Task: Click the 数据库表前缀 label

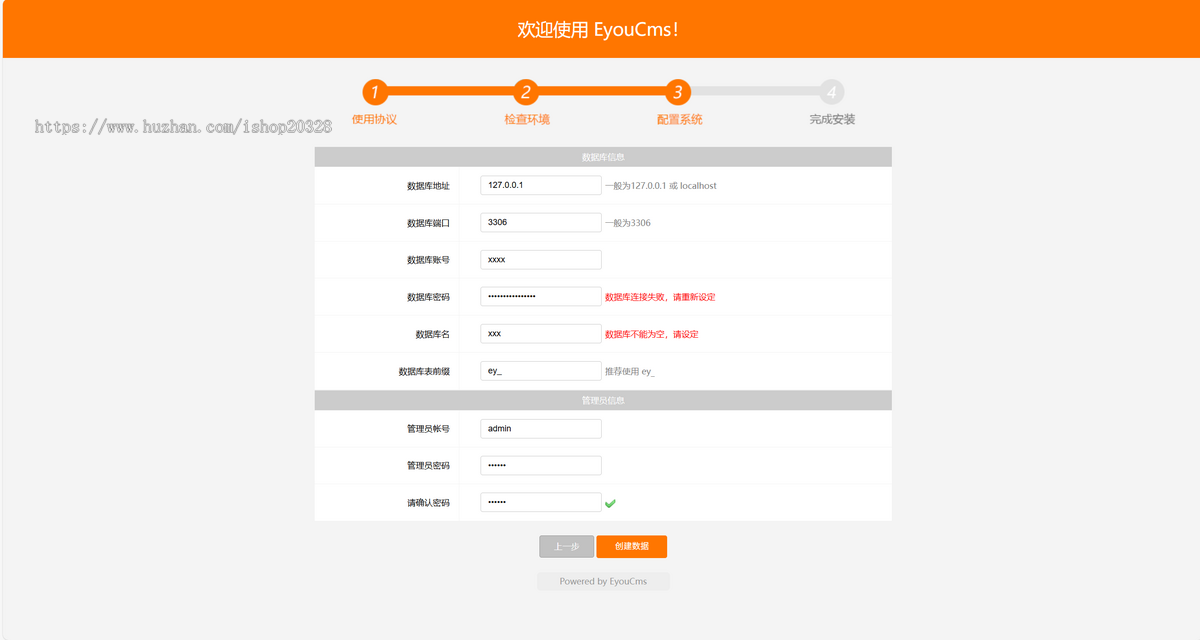Action: click(x=424, y=371)
